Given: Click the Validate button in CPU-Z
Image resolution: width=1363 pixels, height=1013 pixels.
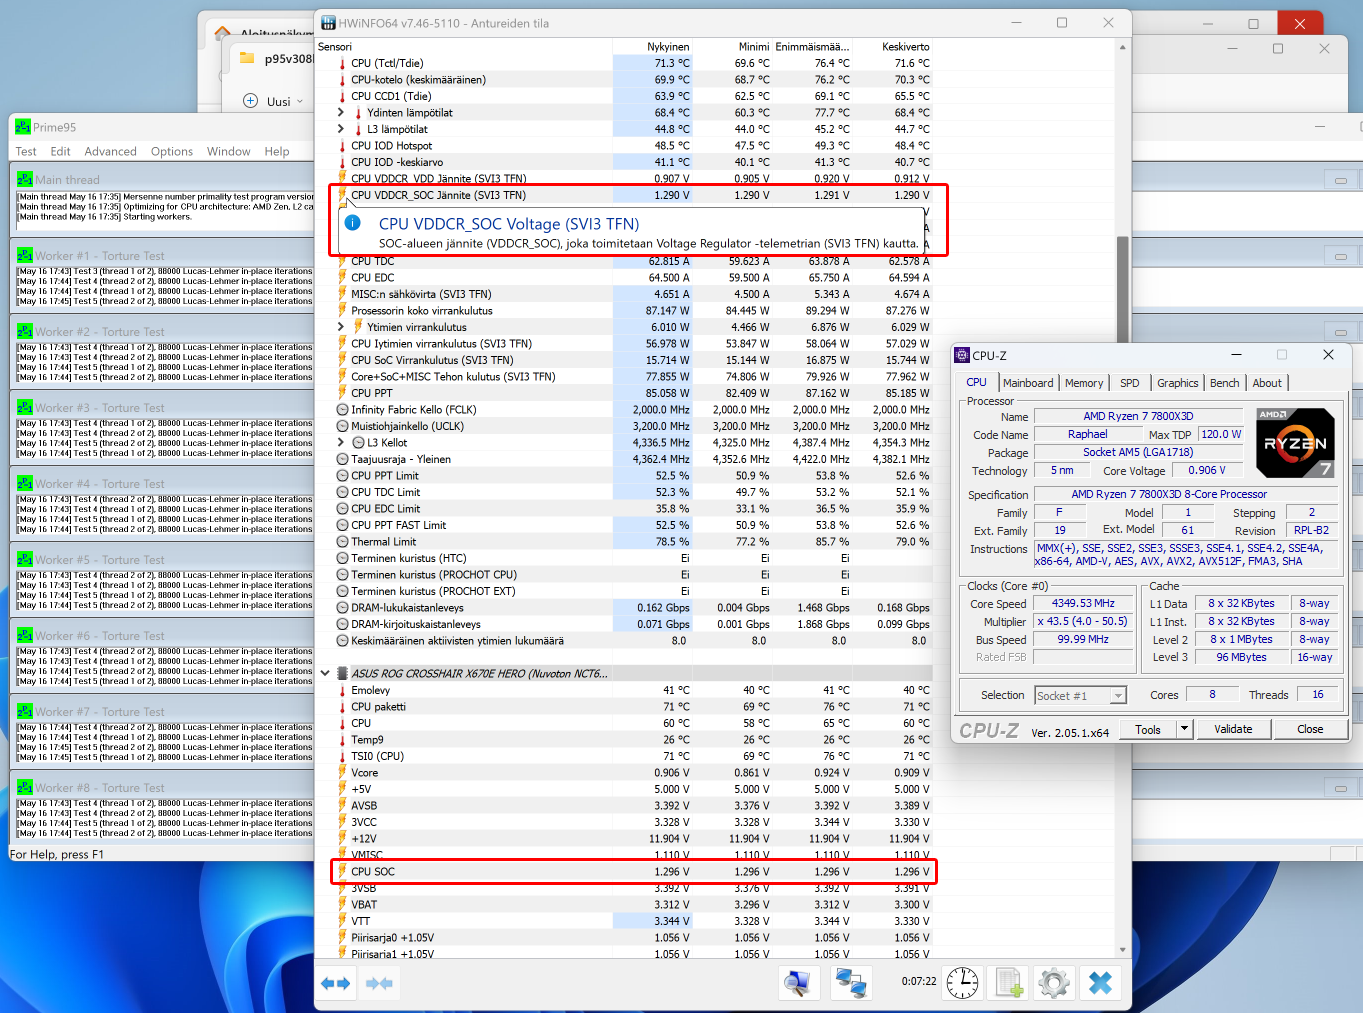Looking at the screenshot, I should 1233,729.
